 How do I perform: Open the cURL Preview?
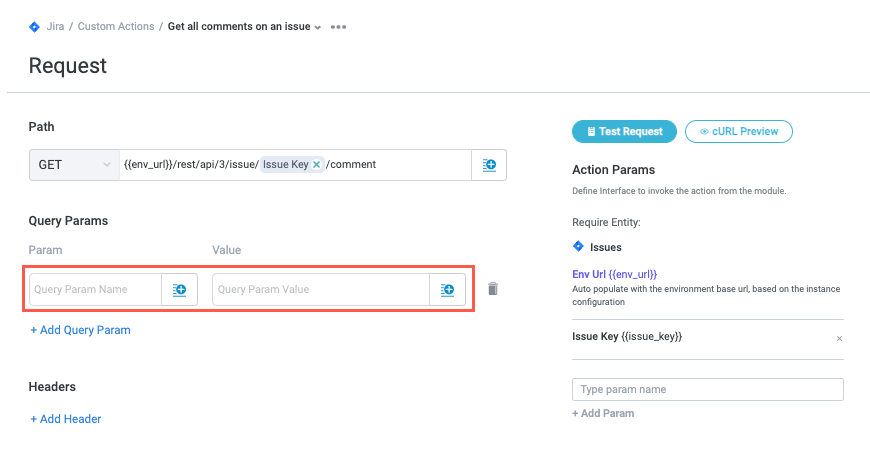click(x=738, y=131)
